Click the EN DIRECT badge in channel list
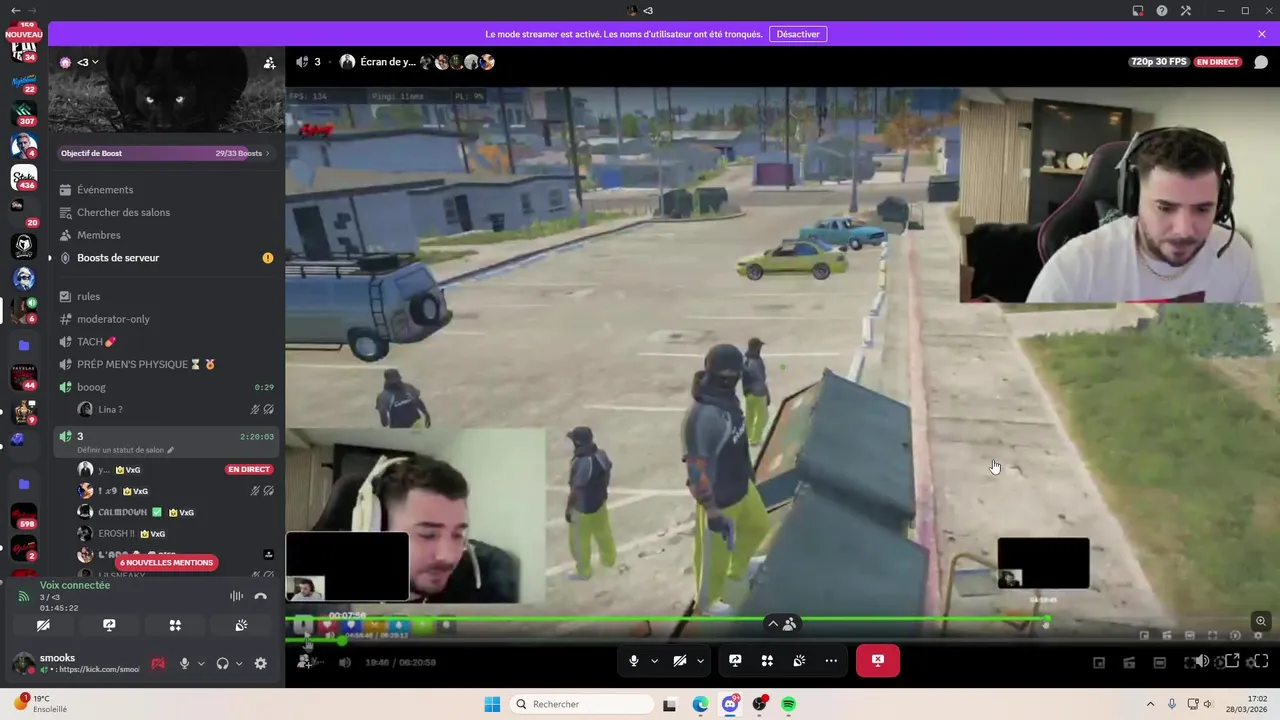 click(249, 469)
